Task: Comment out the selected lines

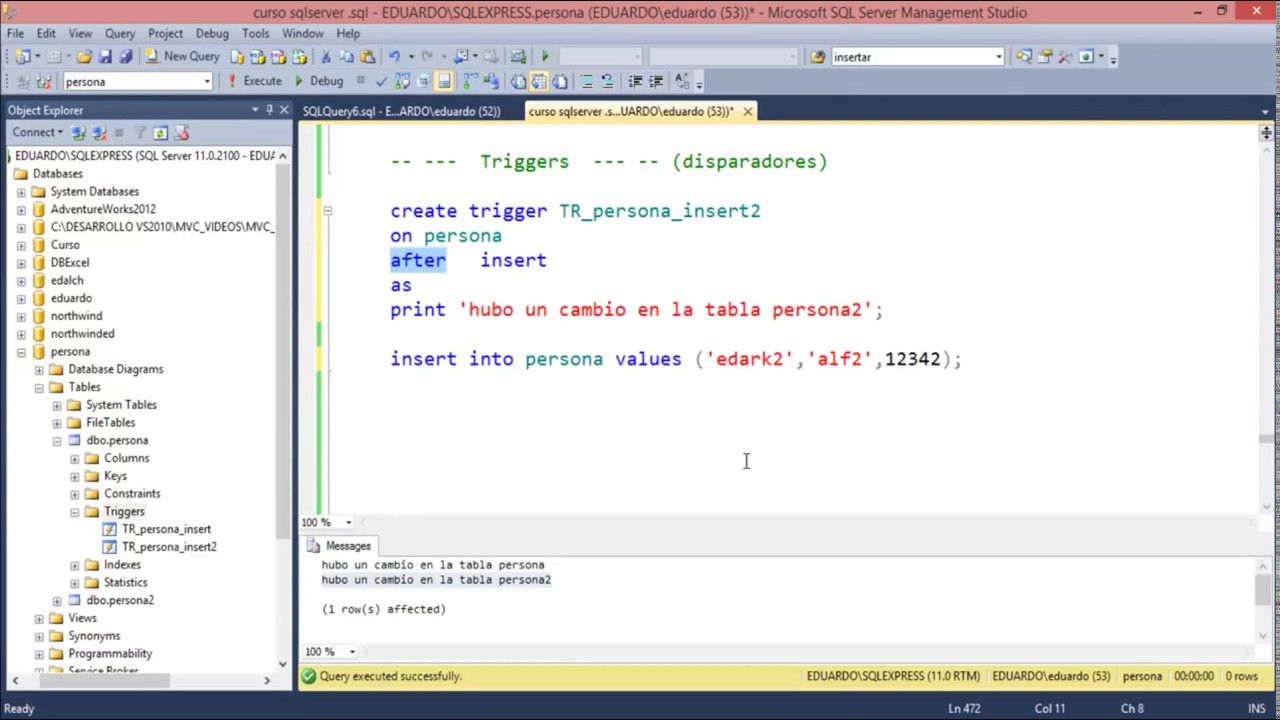Action: (587, 81)
